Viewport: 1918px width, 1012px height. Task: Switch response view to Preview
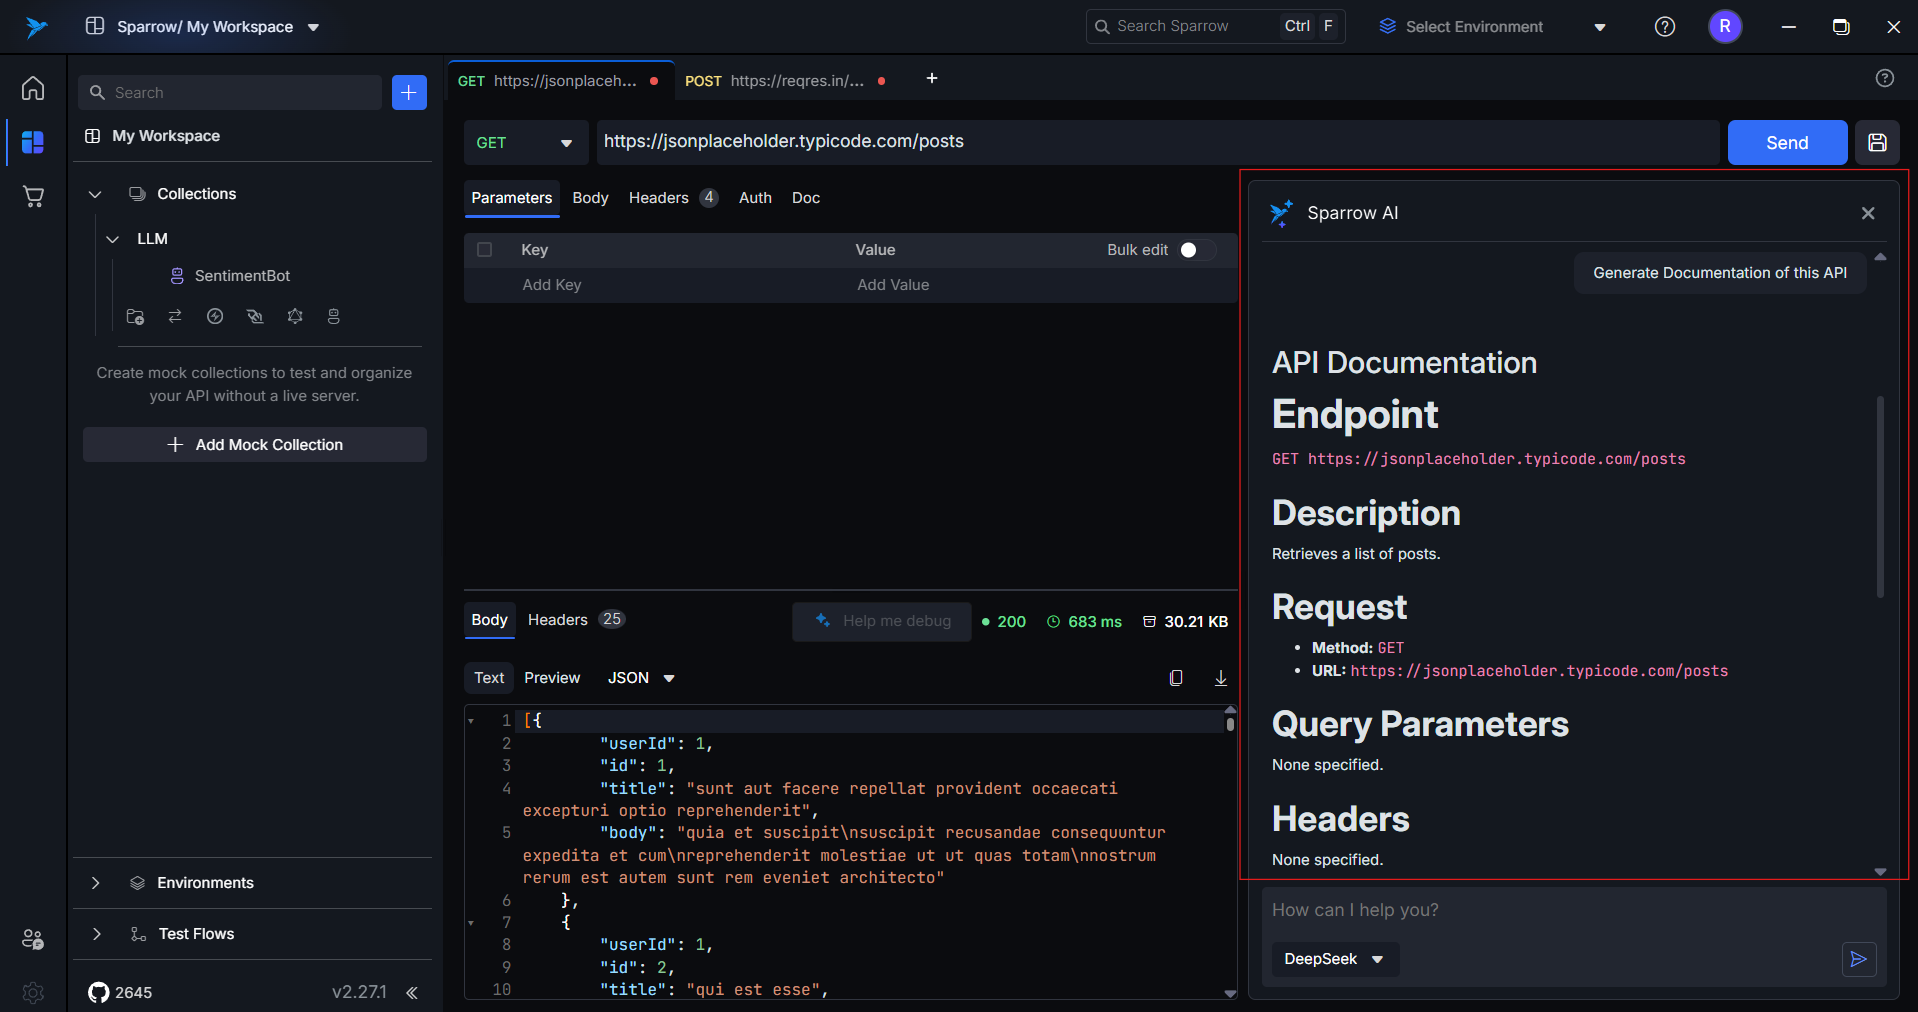552,678
